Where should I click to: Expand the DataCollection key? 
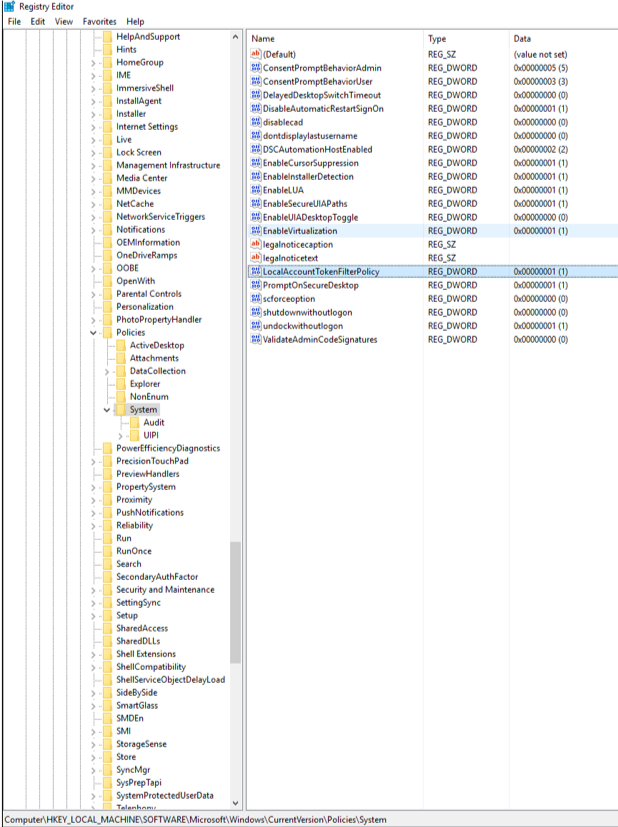(107, 371)
